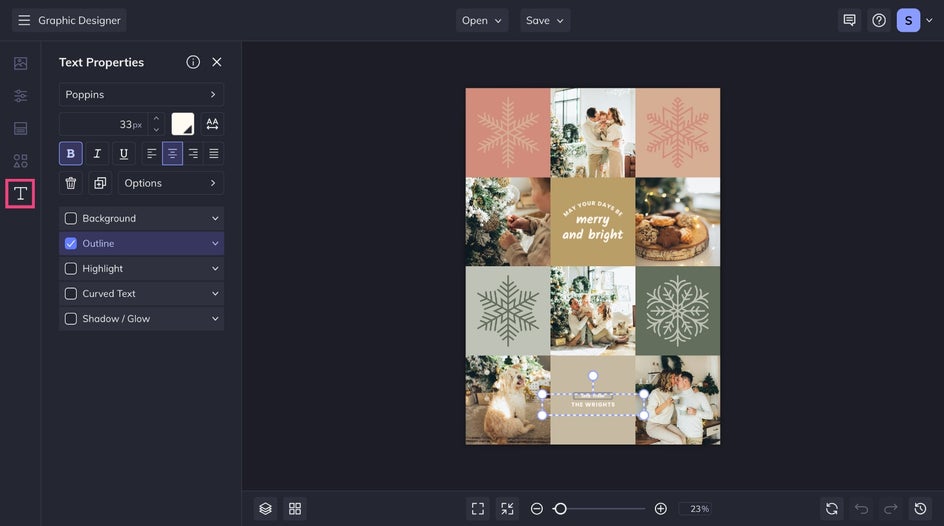Expand the Outline section chevron

tap(215, 244)
